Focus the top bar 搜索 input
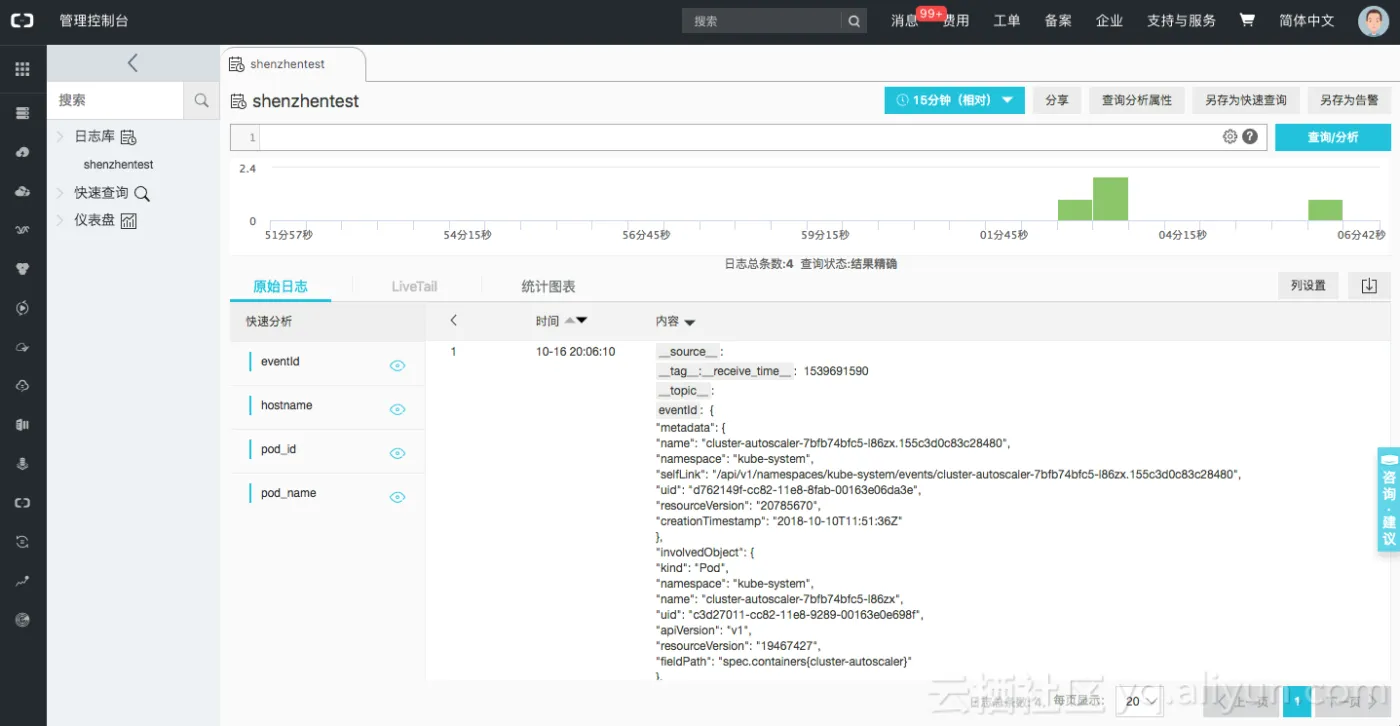1400x726 pixels. (762, 20)
